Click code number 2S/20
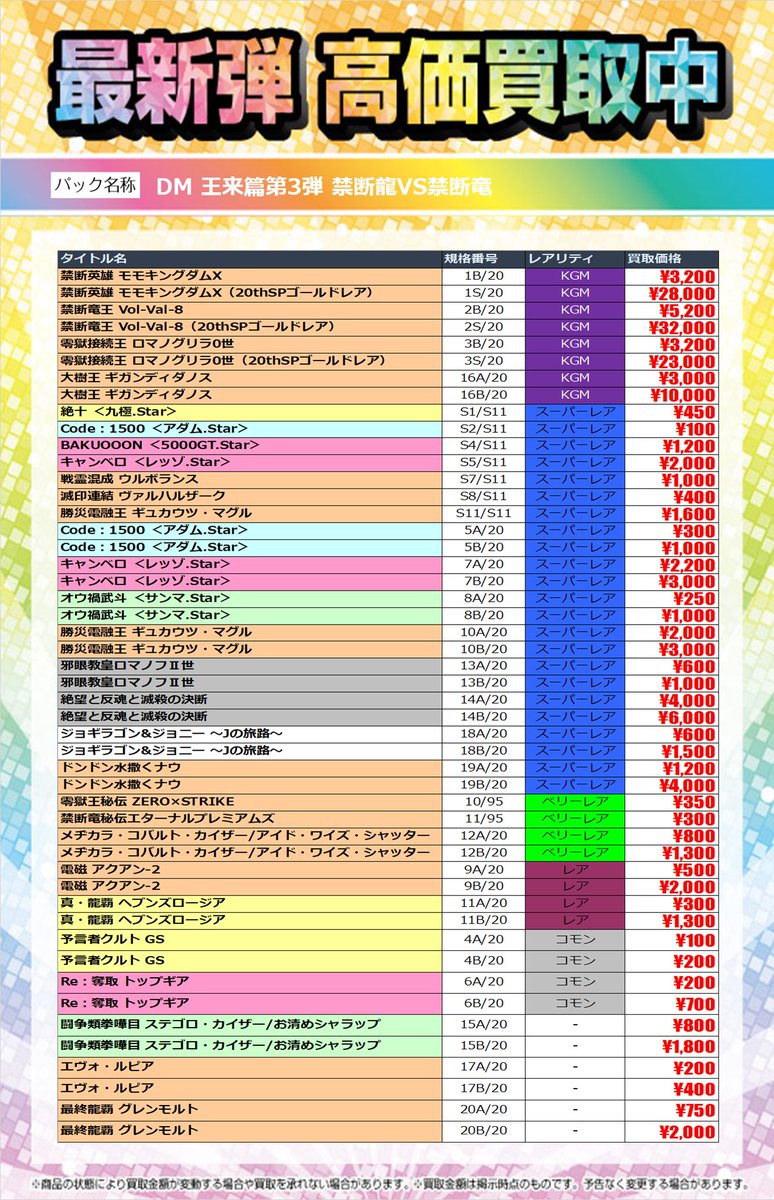The width and height of the screenshot is (774, 1200). pyautogui.click(x=483, y=326)
